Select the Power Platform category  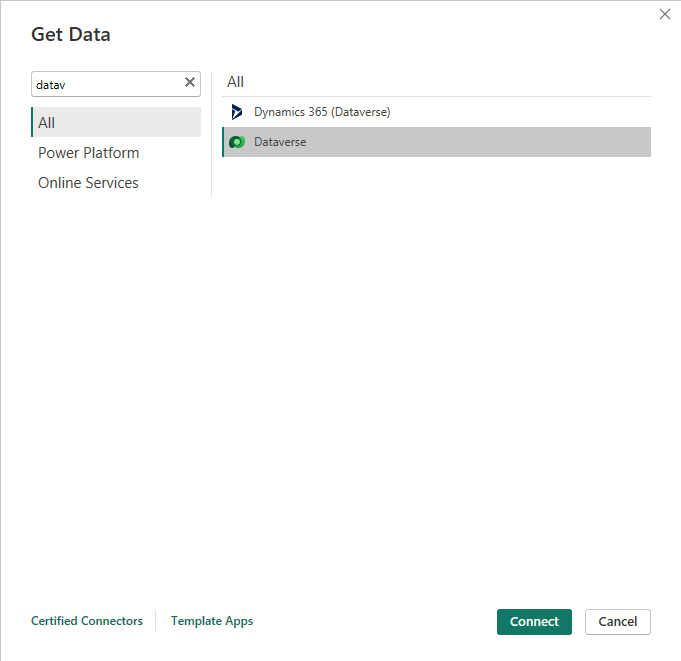(x=89, y=153)
